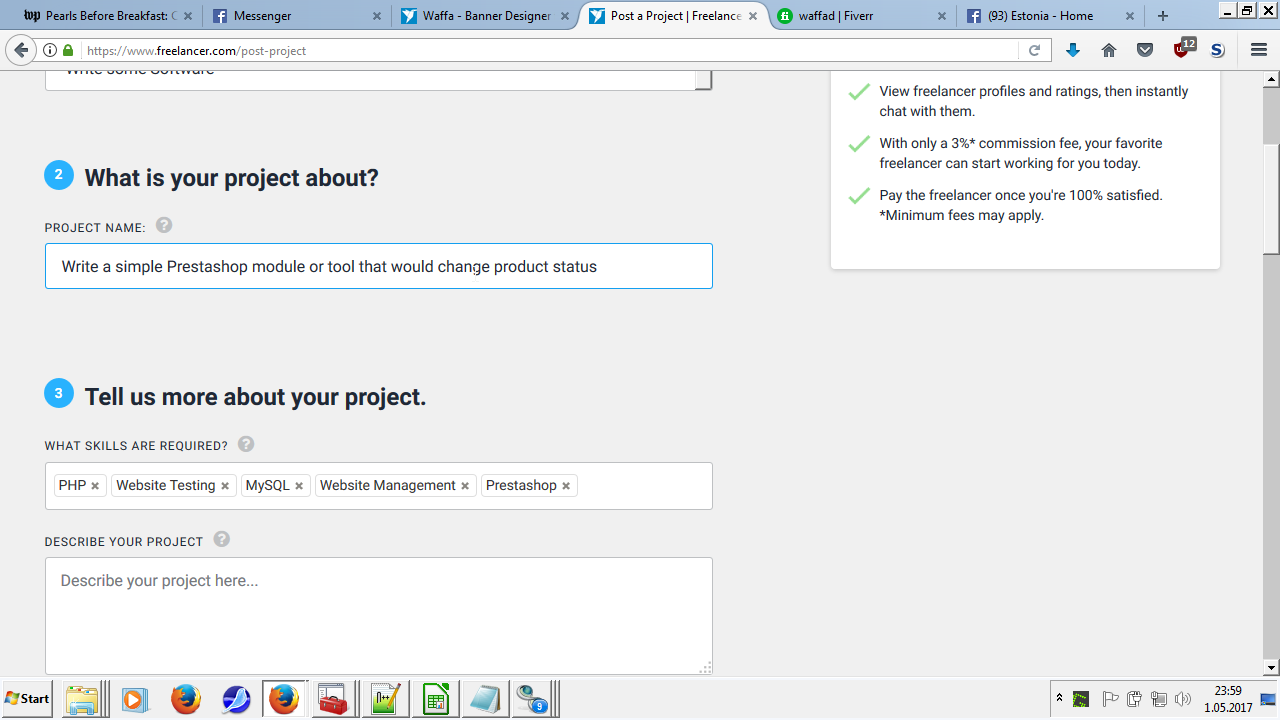Screen dimensions: 1280x720
Task: Click the green padlock in the address bar
Action: pos(68,50)
